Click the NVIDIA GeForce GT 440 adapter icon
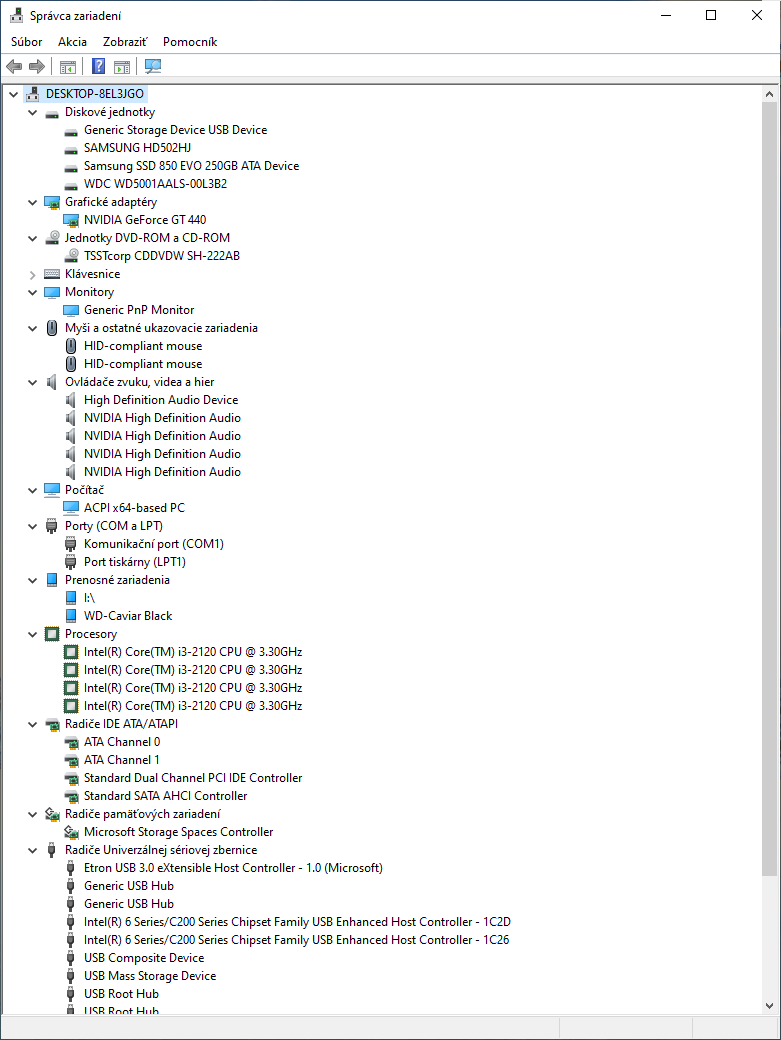Viewport: 781px width, 1040px height. point(71,220)
